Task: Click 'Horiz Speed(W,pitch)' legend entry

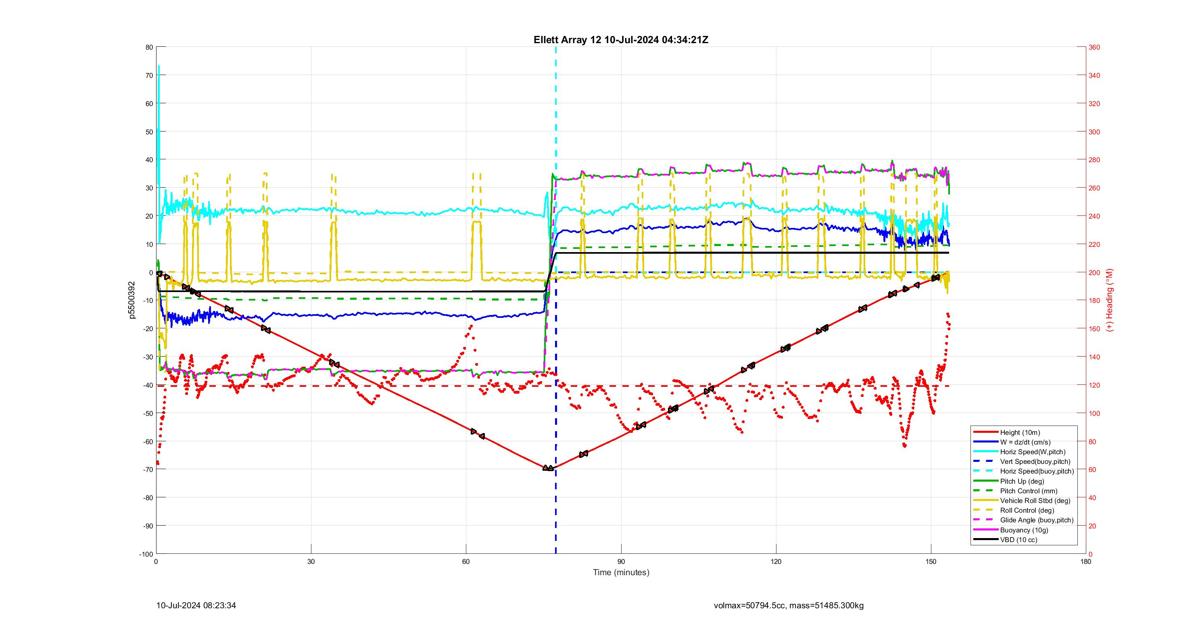Action: pos(1035,450)
